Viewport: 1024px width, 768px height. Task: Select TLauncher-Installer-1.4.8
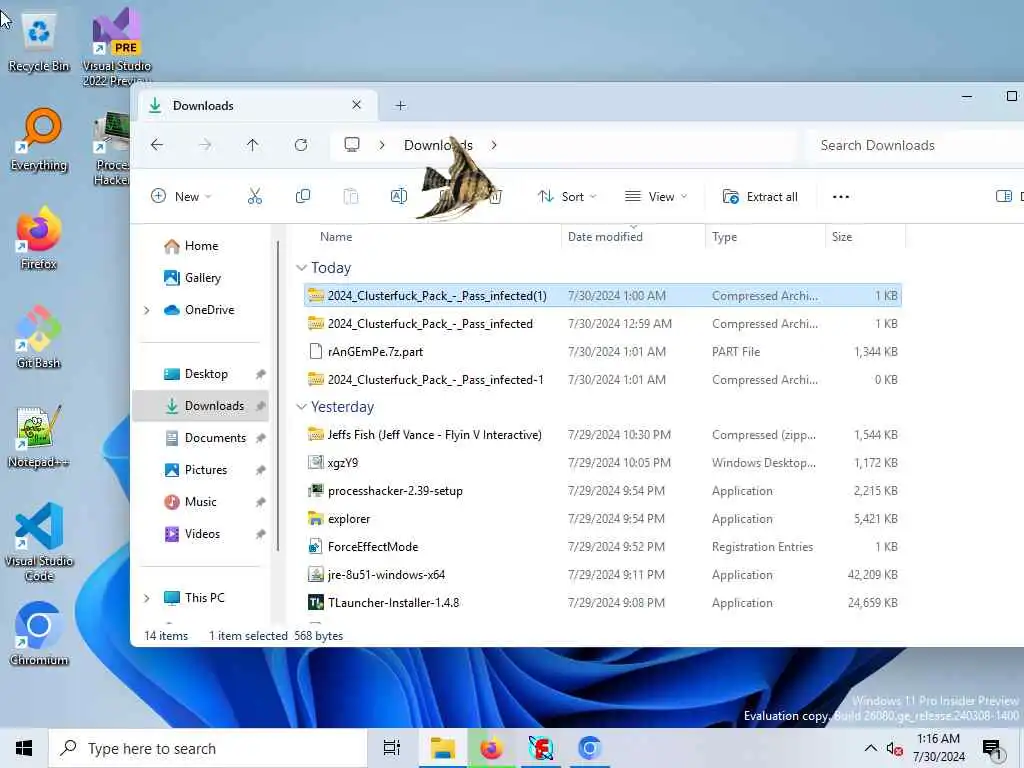coord(602,603)
